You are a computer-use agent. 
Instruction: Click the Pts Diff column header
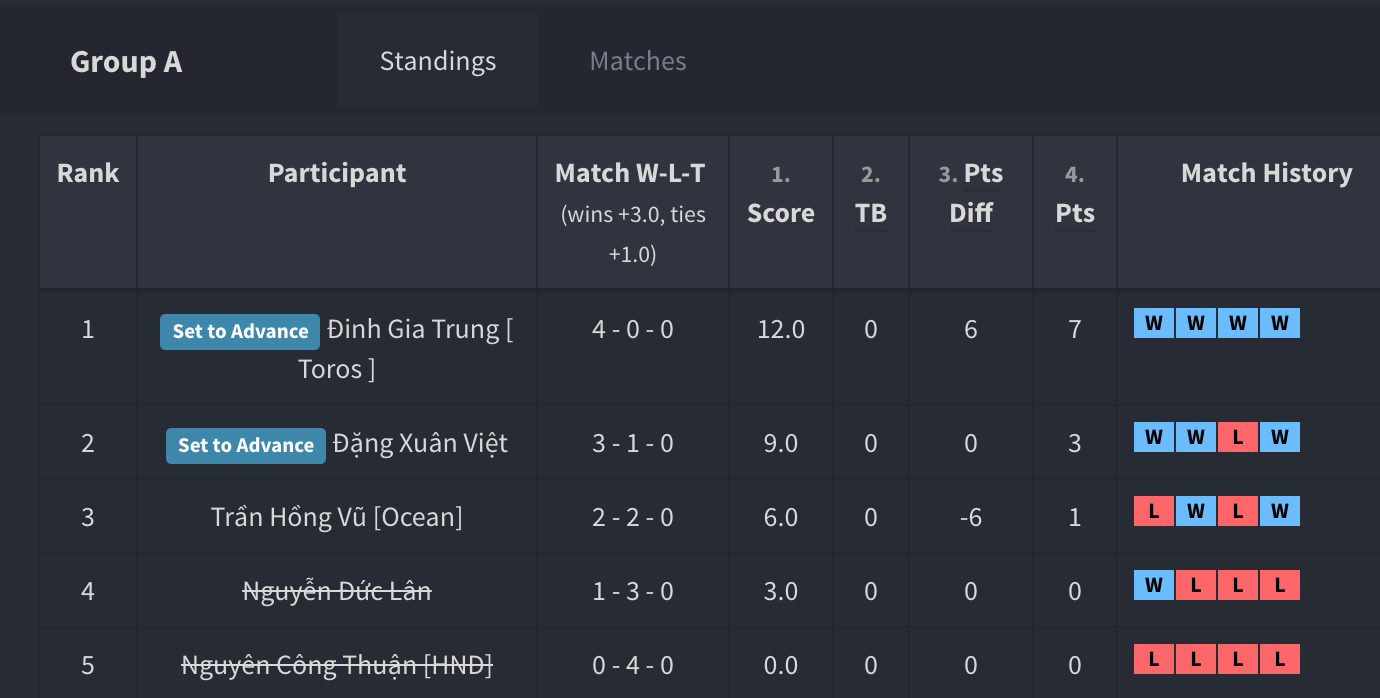pyautogui.click(x=971, y=193)
